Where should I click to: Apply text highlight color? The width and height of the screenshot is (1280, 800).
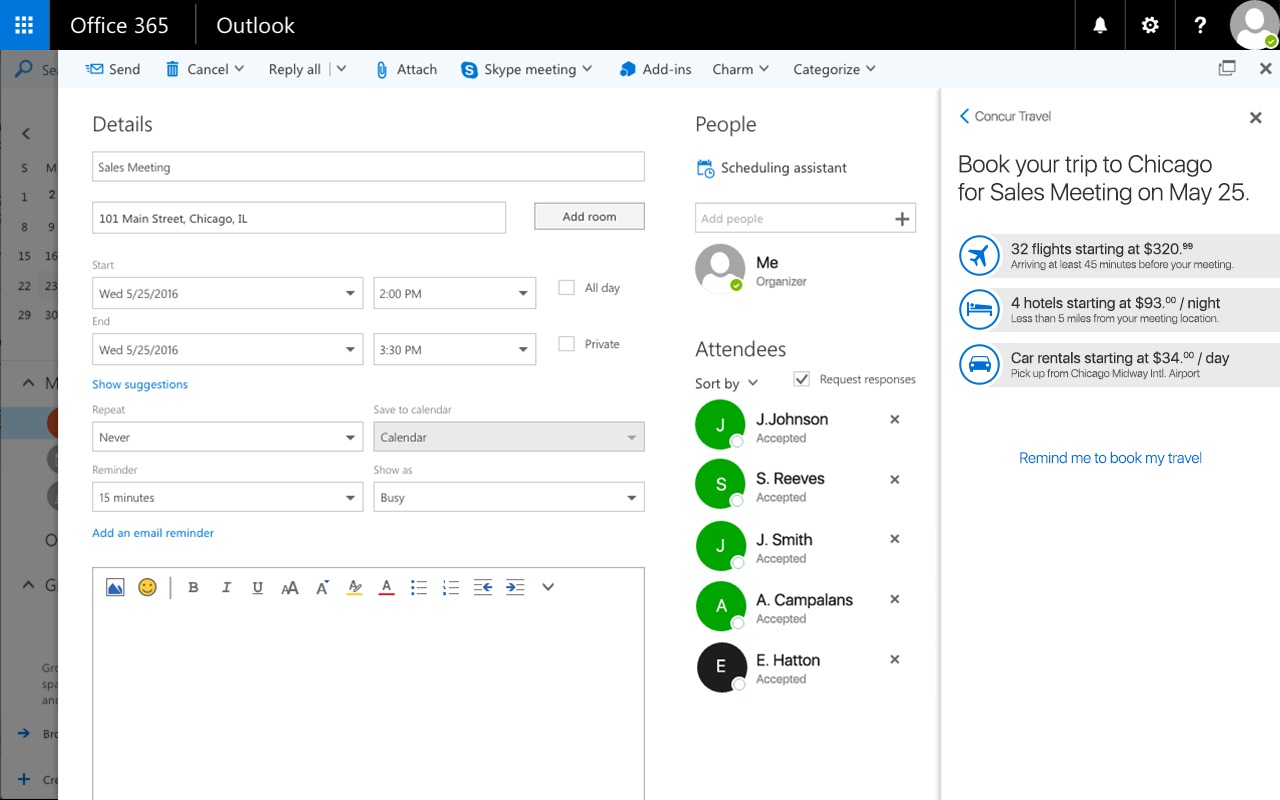(354, 588)
